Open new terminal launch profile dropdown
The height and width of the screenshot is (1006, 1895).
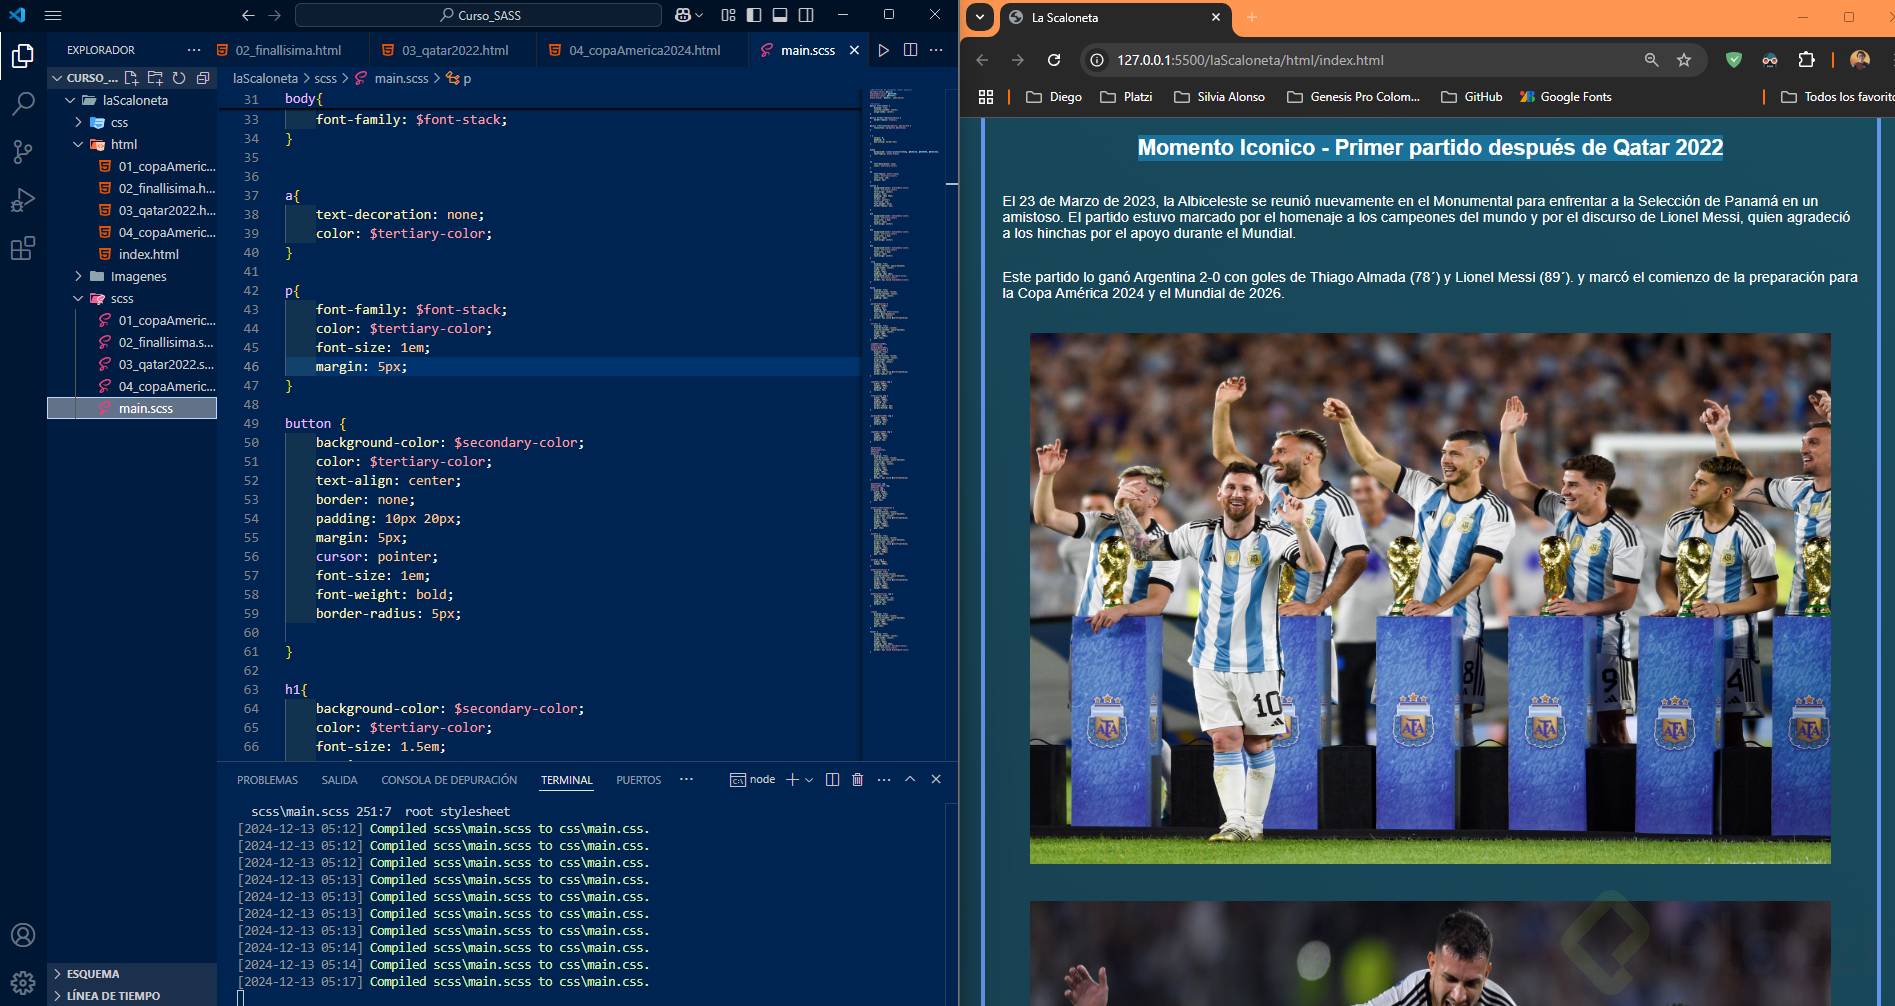point(809,780)
